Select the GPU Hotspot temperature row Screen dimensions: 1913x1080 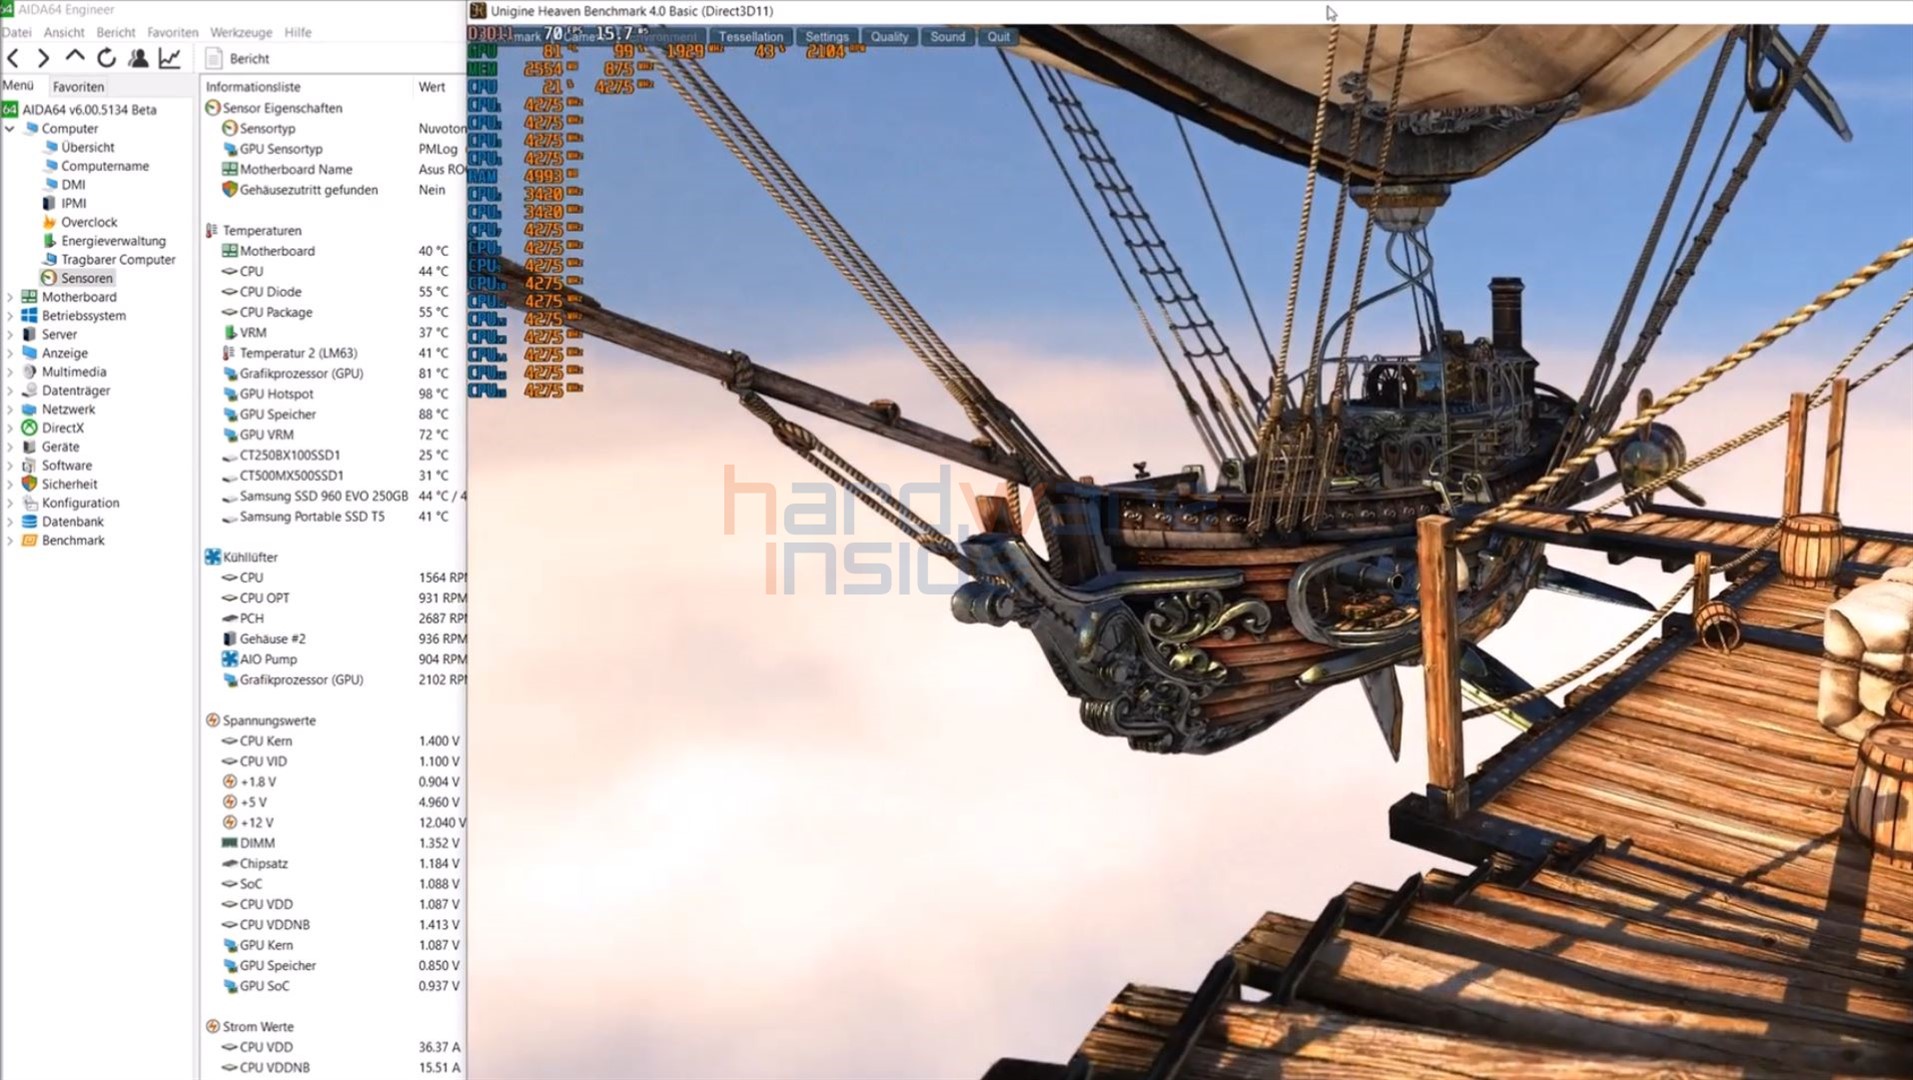pos(335,394)
